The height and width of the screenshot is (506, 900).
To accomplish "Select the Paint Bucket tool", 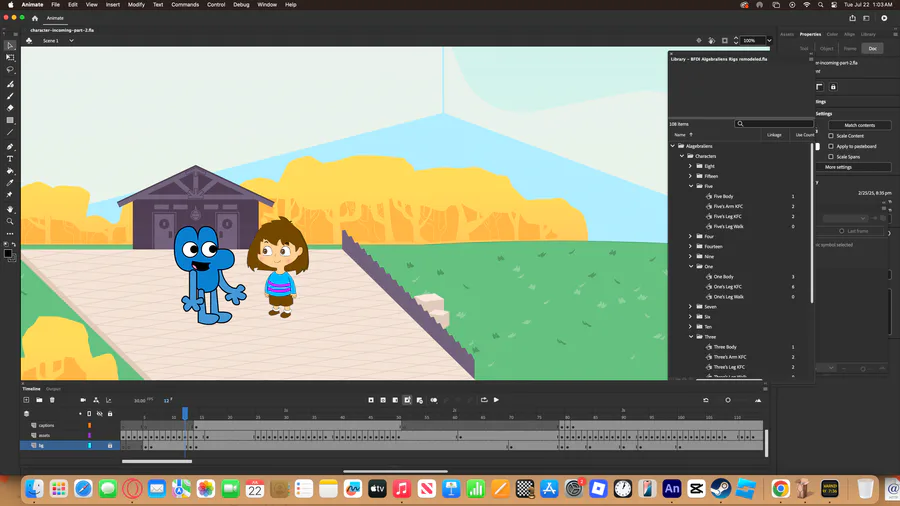I will pos(10,171).
